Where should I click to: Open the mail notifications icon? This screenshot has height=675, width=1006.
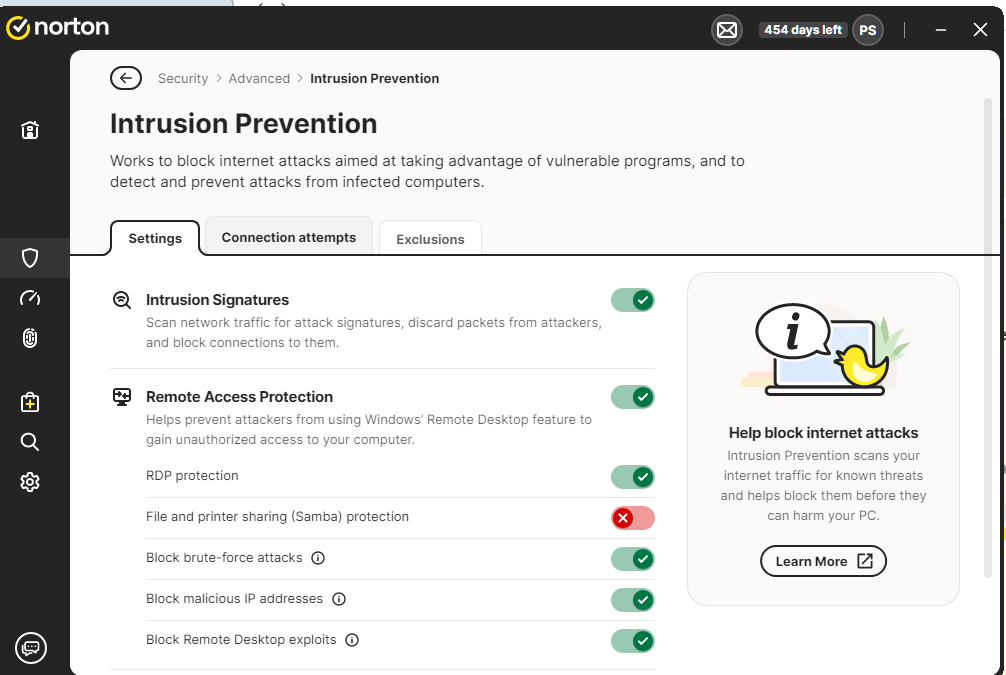(x=727, y=30)
